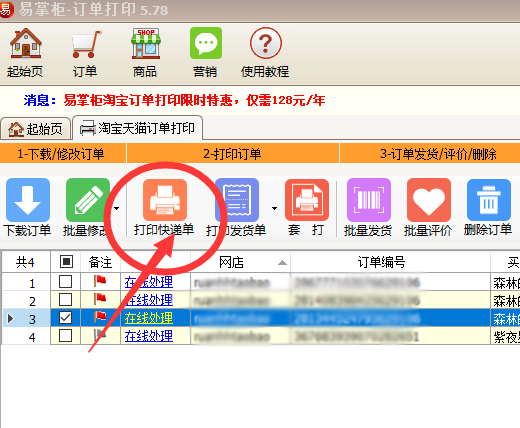Uncheck the checkbox for order row 3
The image size is (520, 428).
tap(65, 318)
